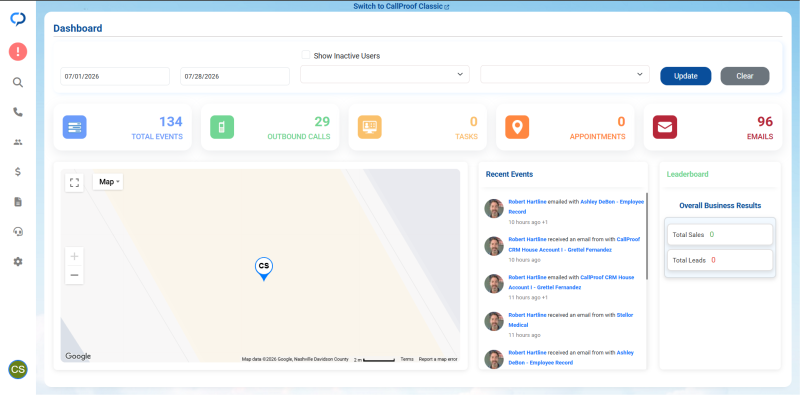Enable Show Inactive Users checkbox
This screenshot has width=800, height=395.
tap(306, 55)
